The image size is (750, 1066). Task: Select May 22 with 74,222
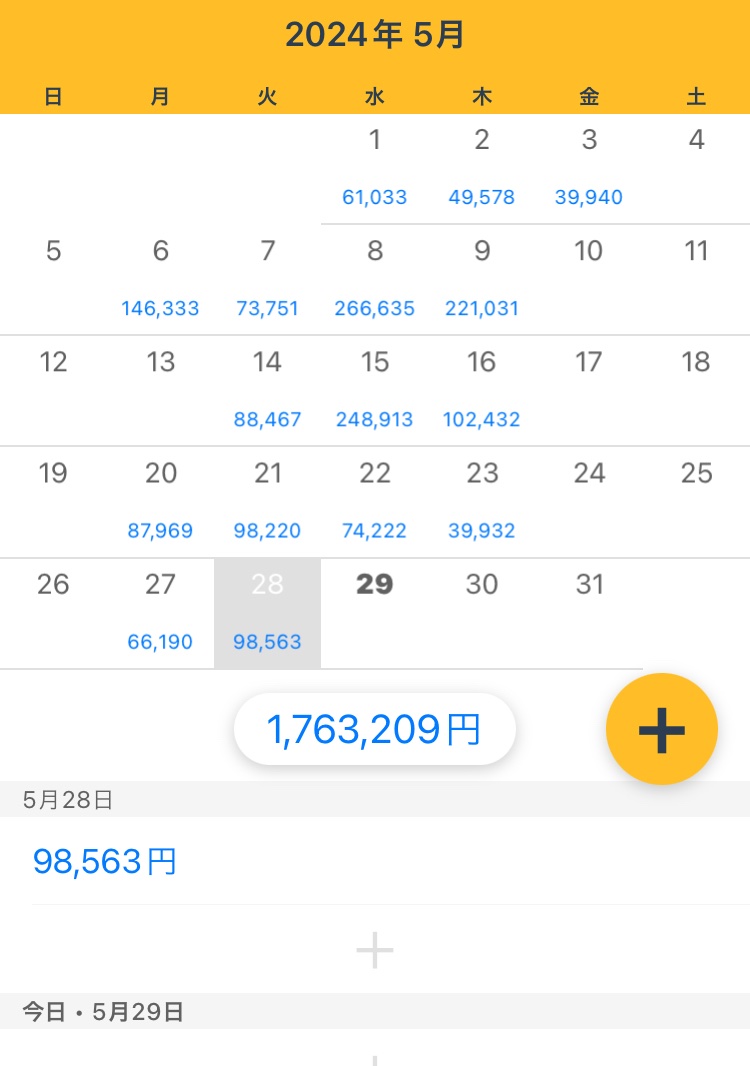(x=375, y=502)
